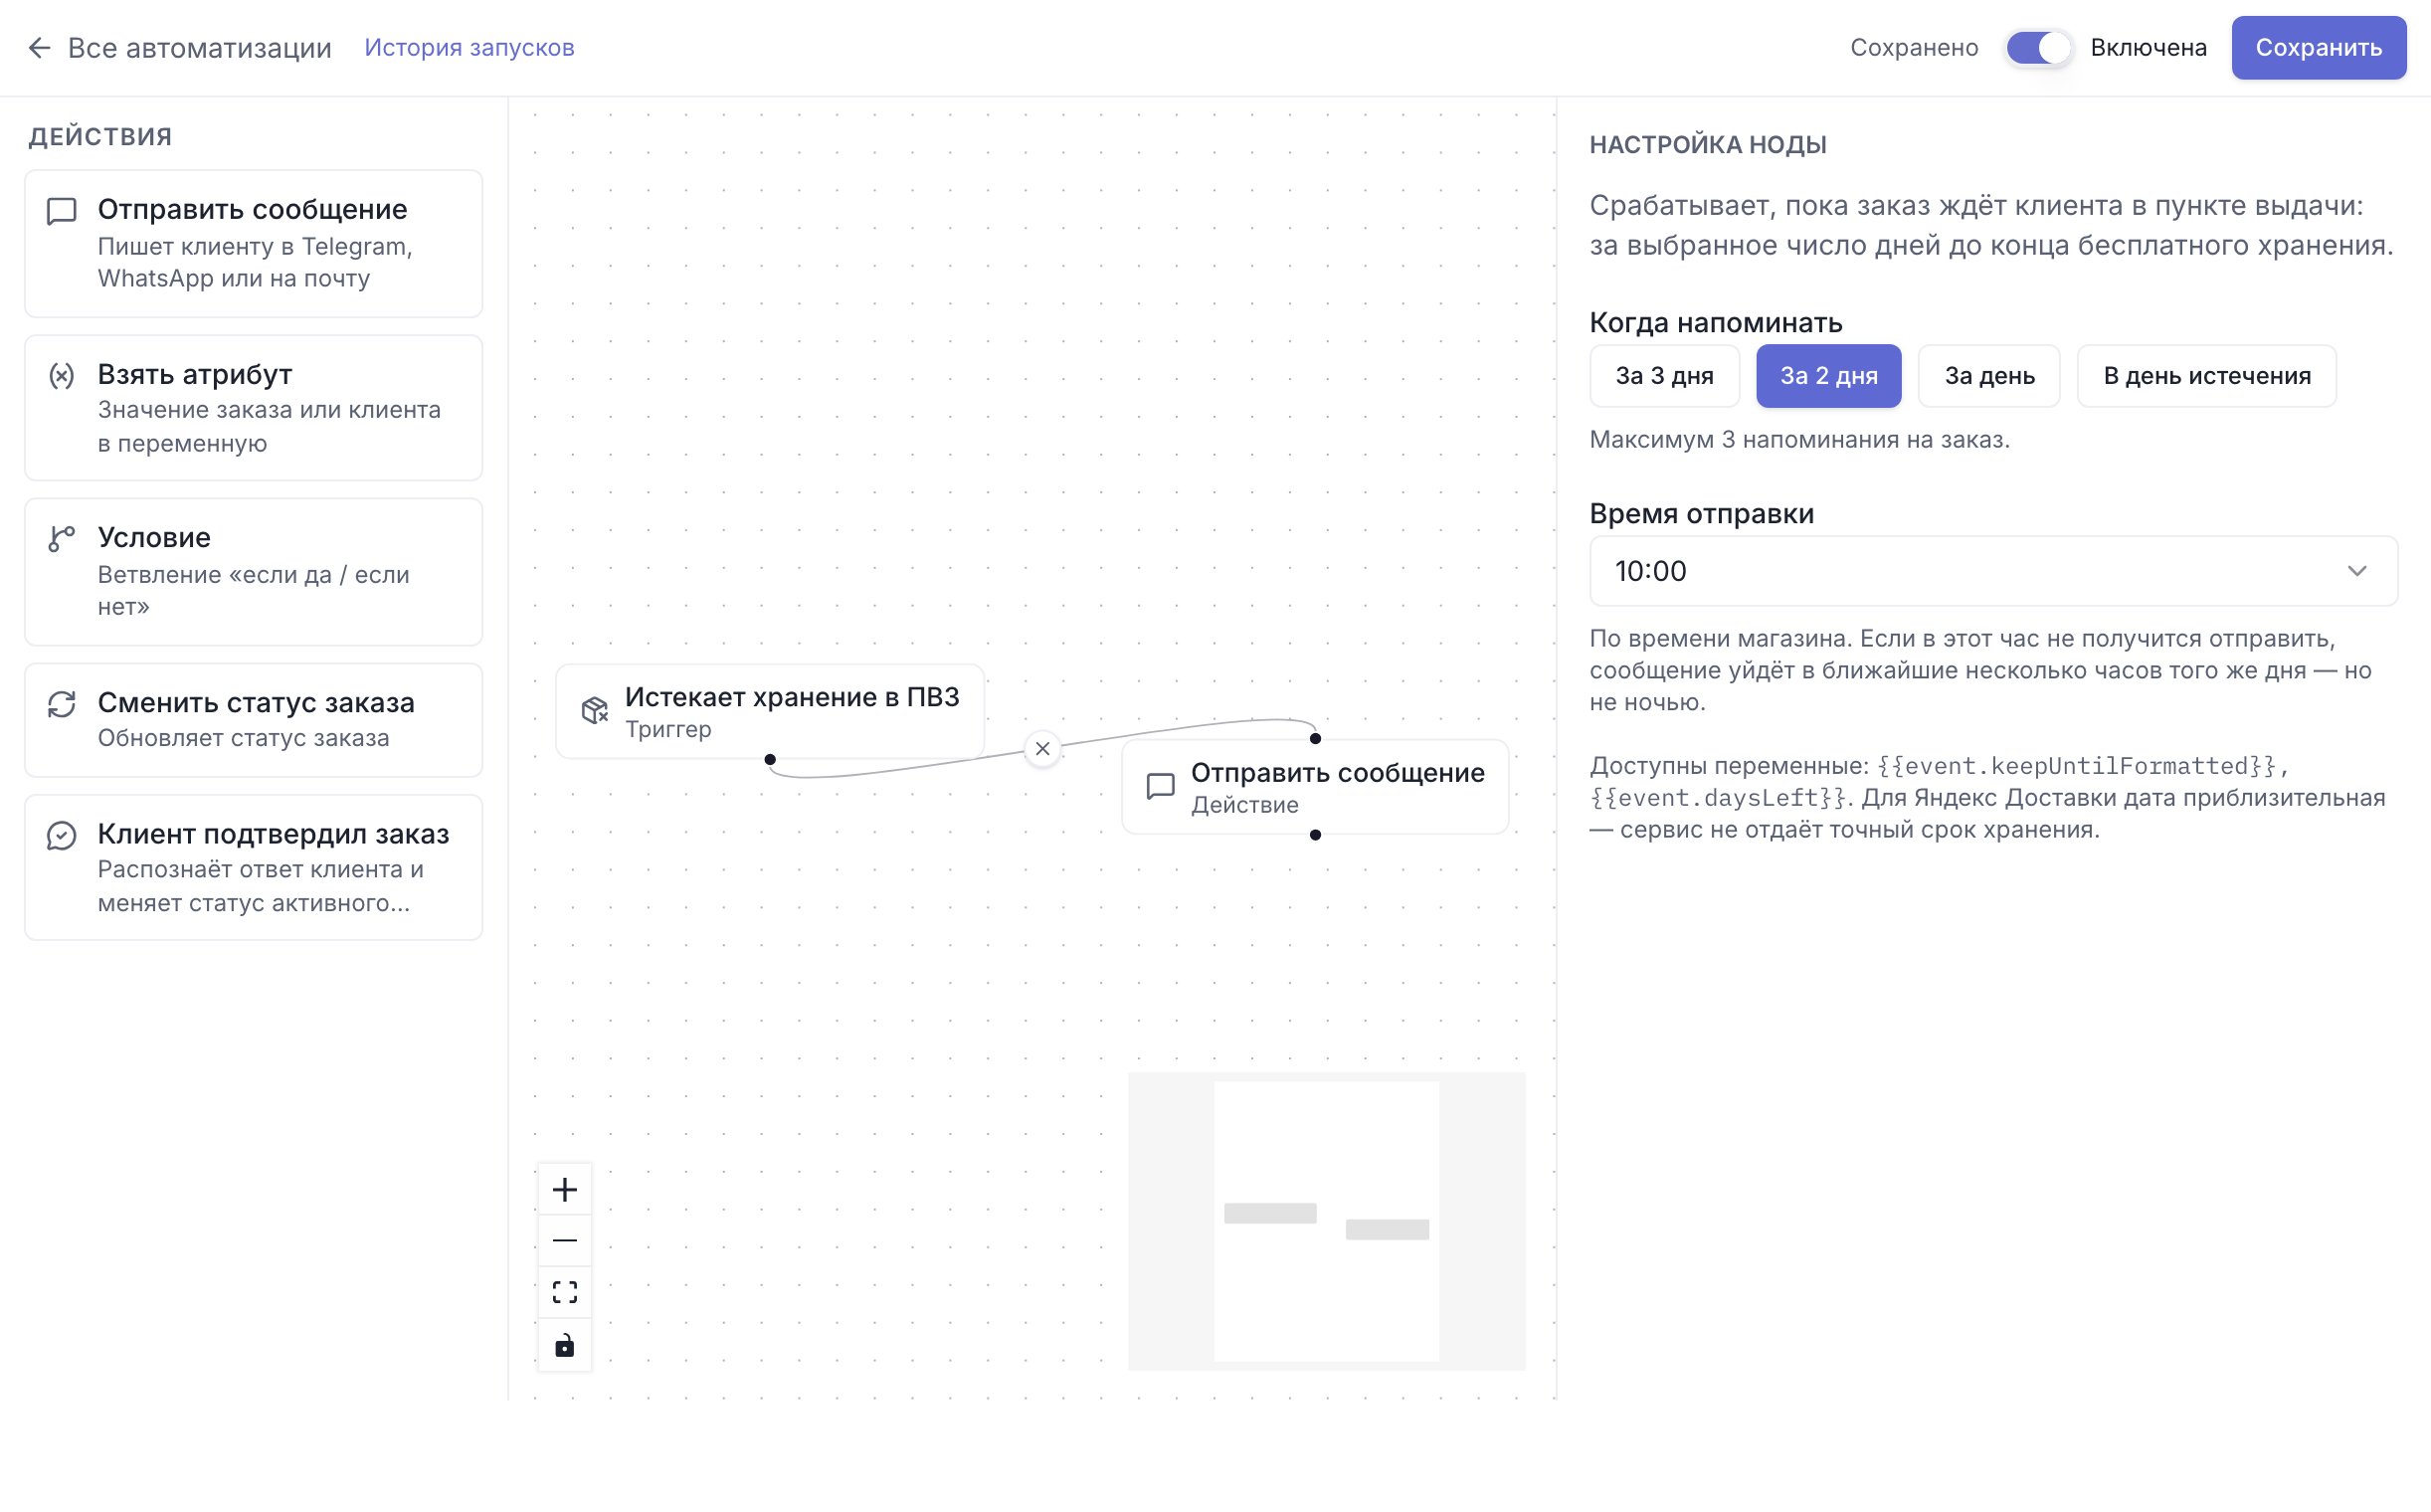Select «За 3 дня» reminder option
The image size is (2431, 1512).
[x=1664, y=376]
